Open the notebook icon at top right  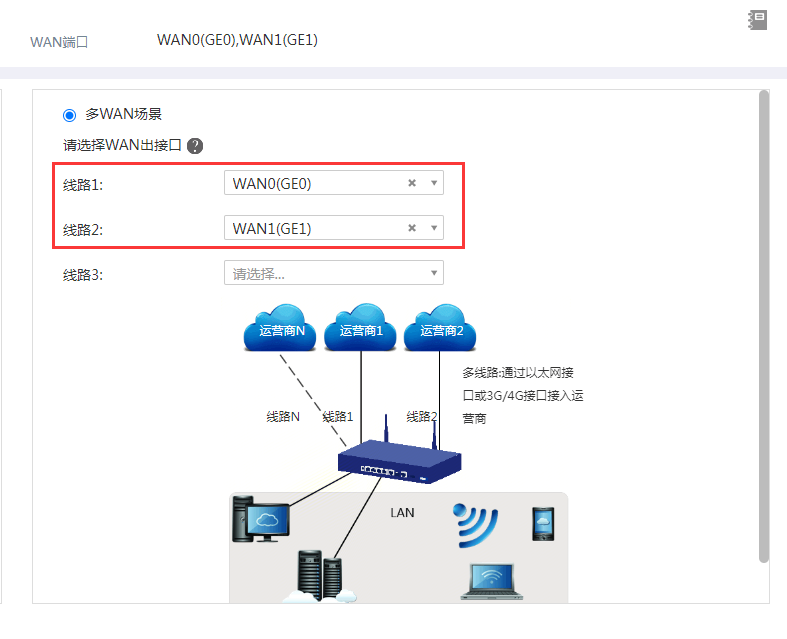click(x=757, y=20)
